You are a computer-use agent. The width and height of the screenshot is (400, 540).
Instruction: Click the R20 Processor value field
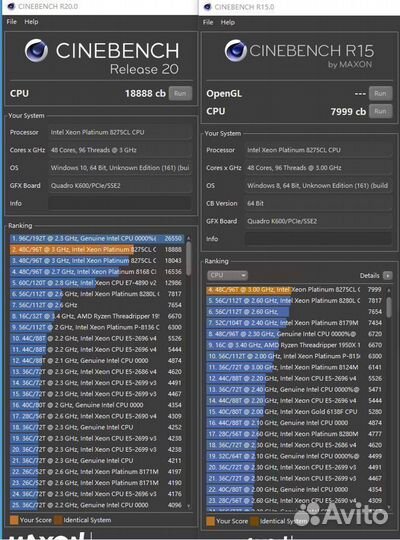(120, 132)
